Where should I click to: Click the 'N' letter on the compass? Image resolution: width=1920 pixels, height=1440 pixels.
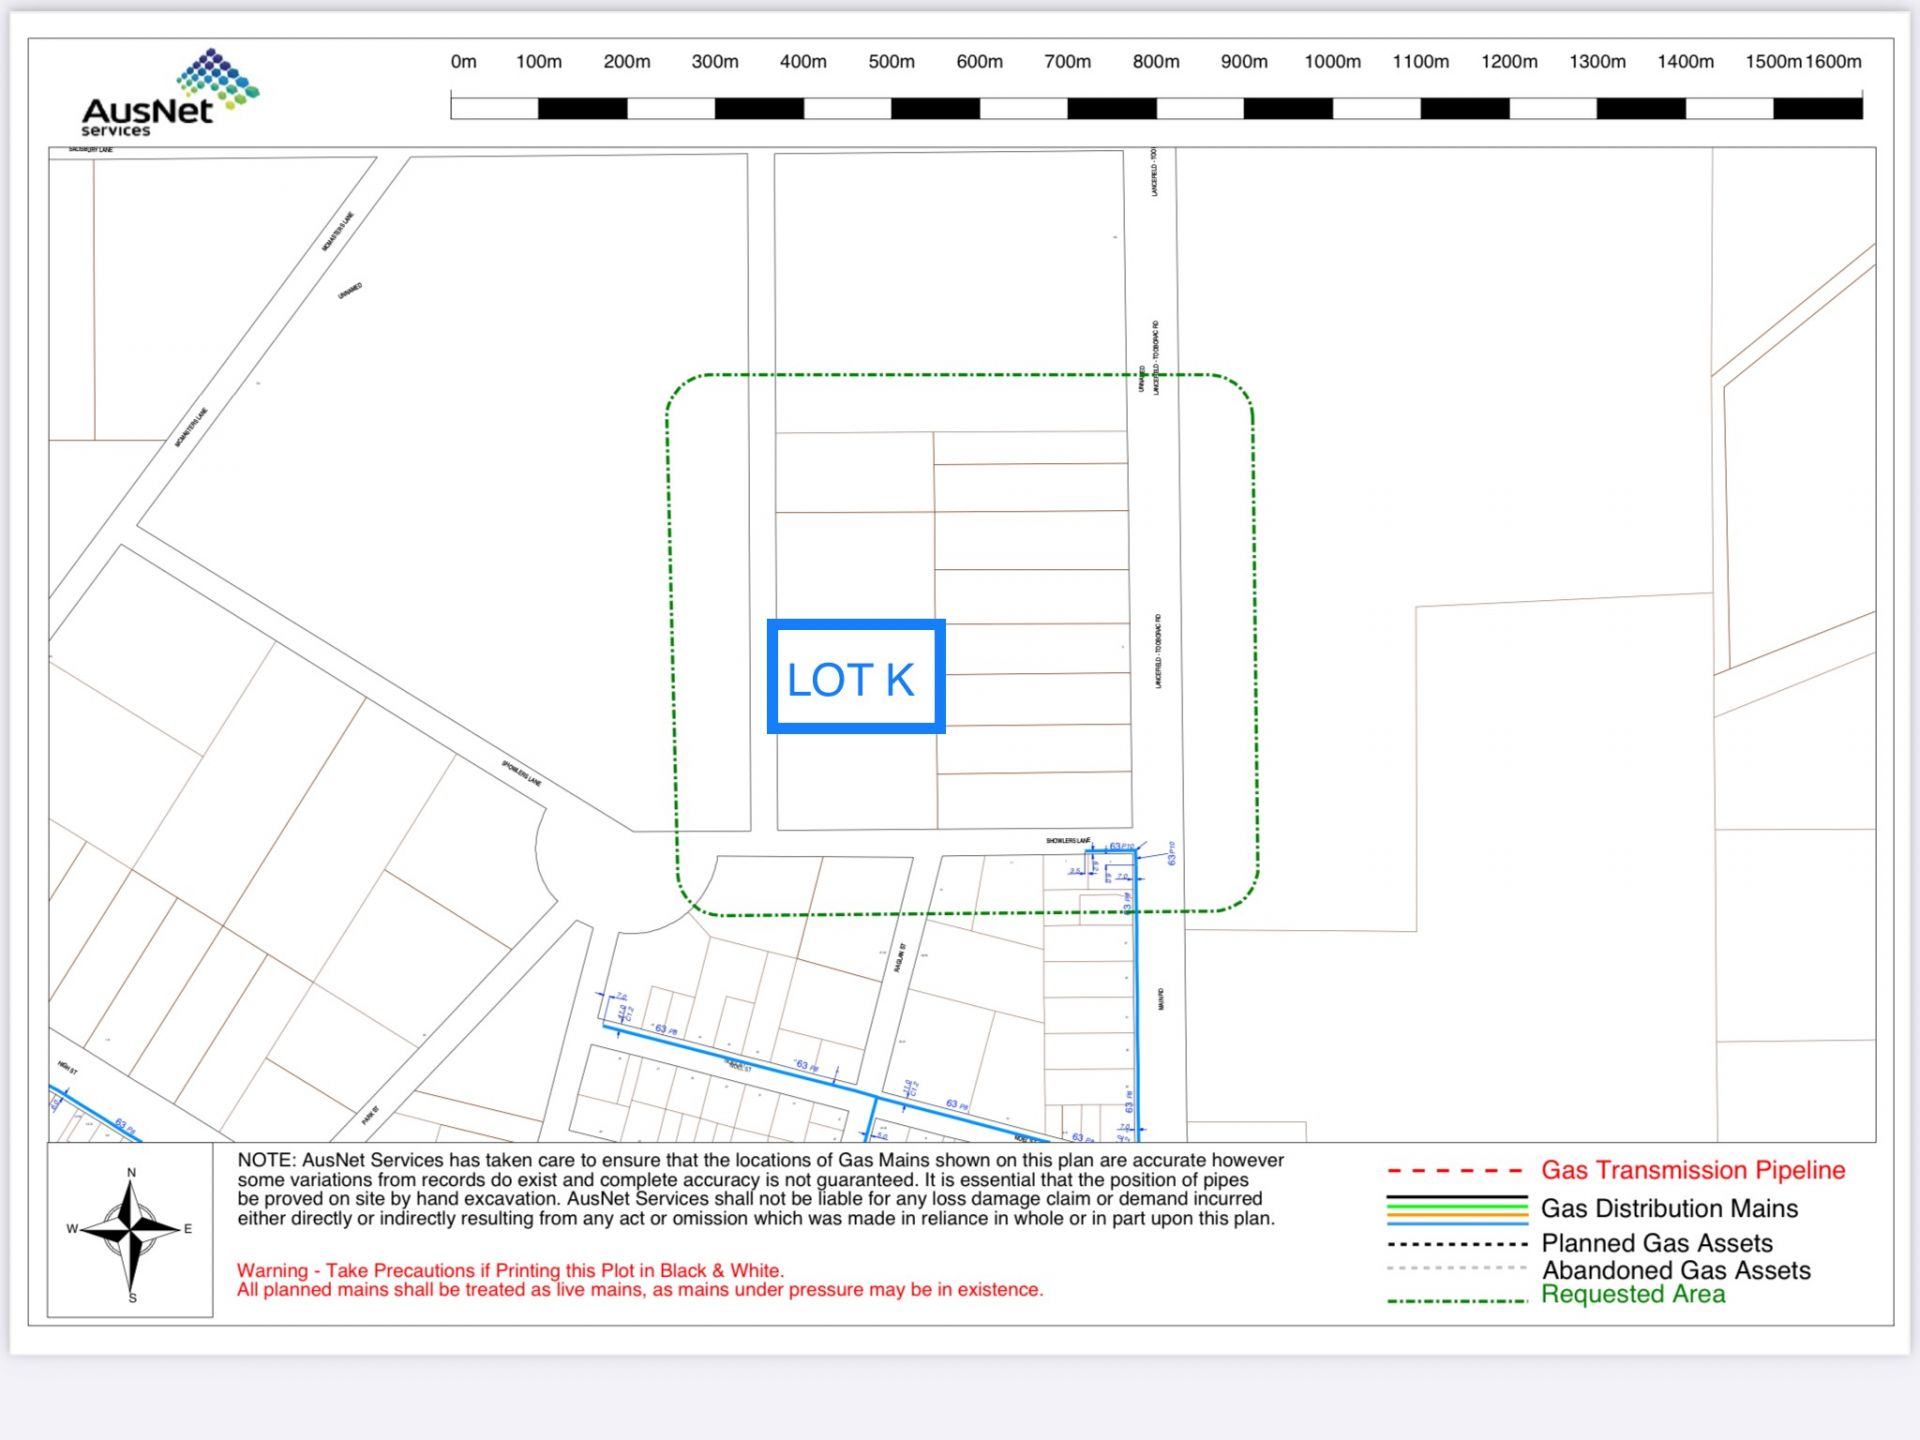pyautogui.click(x=131, y=1173)
